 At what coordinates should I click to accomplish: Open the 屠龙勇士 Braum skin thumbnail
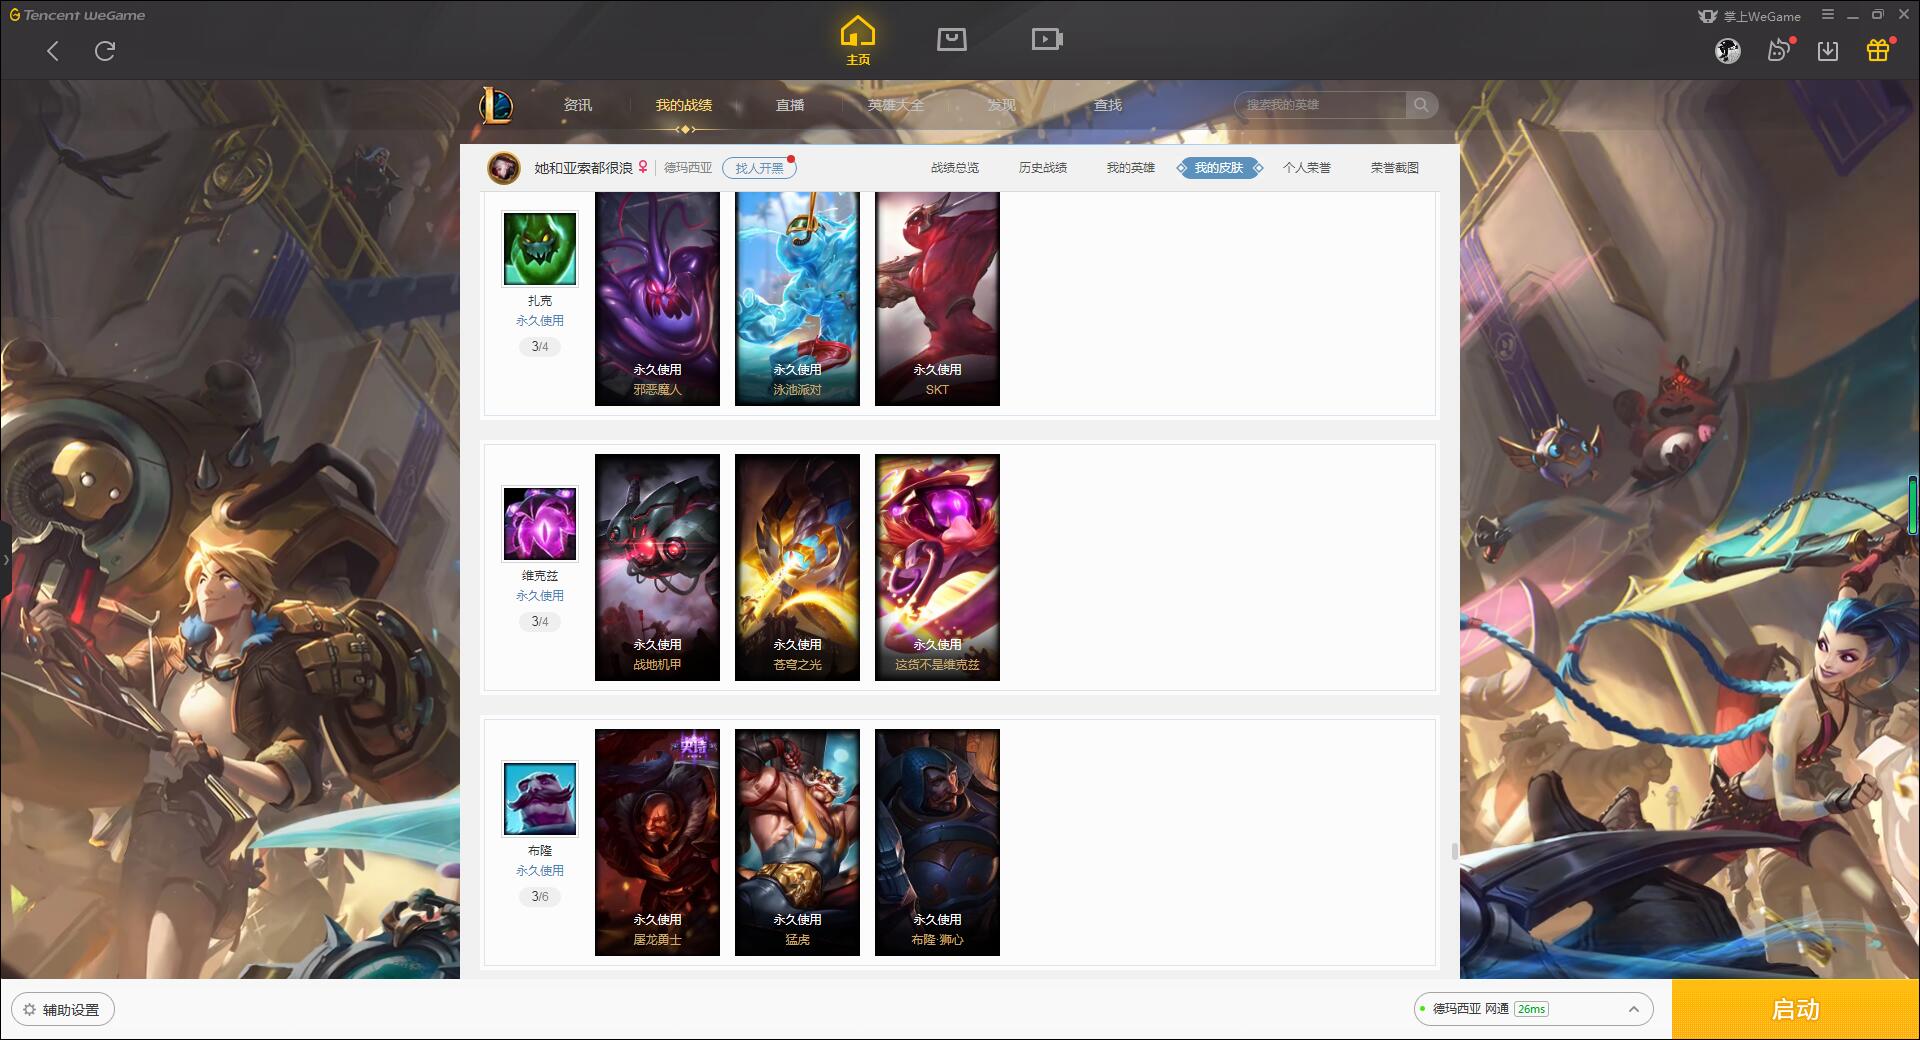click(657, 843)
